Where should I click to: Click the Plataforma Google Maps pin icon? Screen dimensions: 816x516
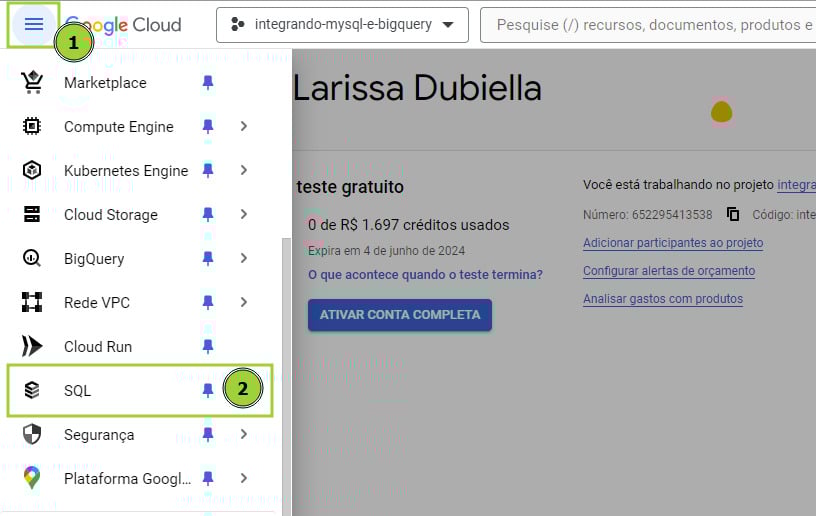(32, 478)
